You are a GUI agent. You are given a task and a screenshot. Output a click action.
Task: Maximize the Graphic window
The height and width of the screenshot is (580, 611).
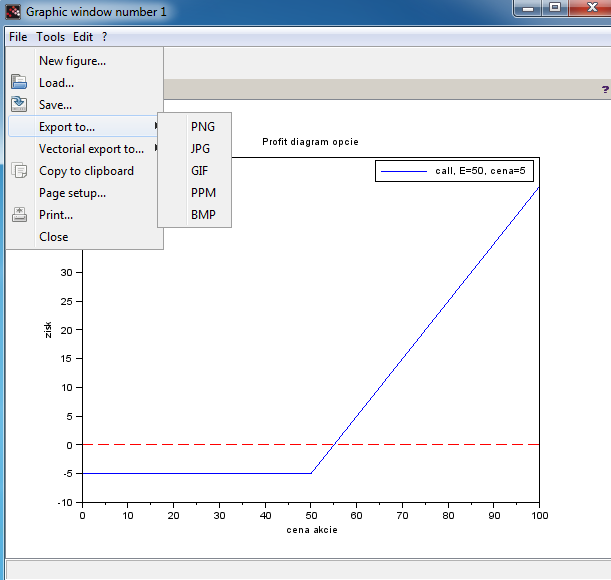click(x=555, y=8)
